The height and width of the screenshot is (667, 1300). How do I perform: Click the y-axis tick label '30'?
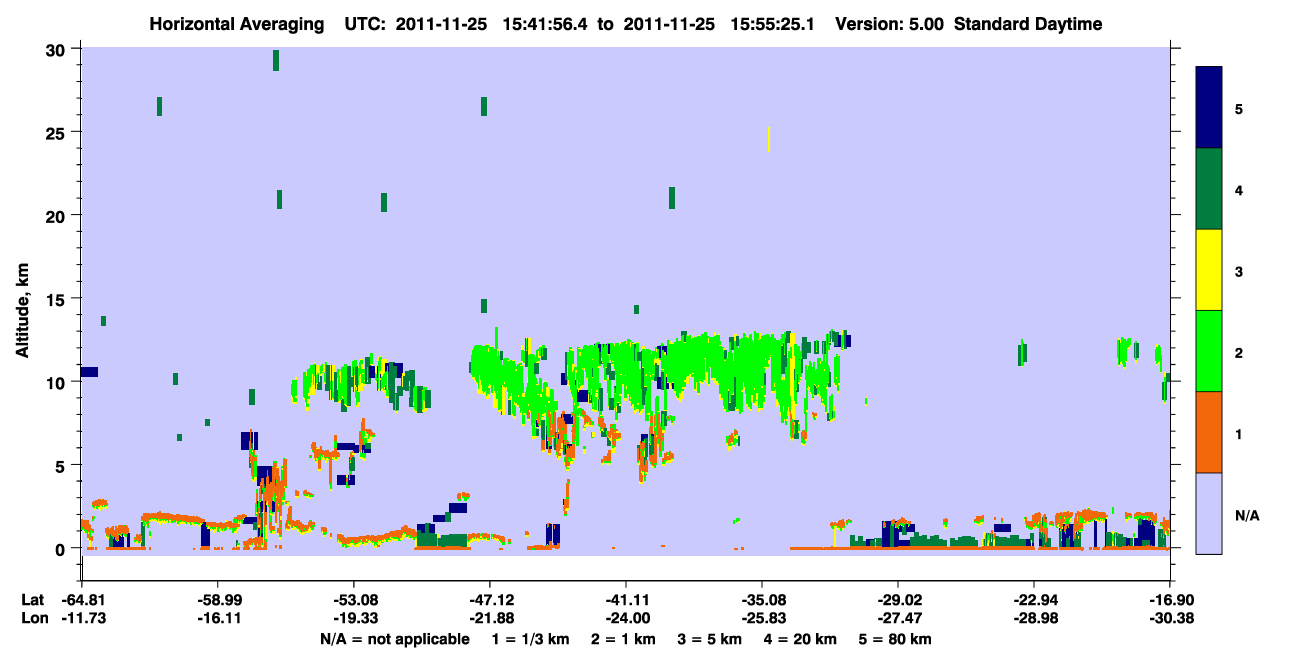point(58,50)
